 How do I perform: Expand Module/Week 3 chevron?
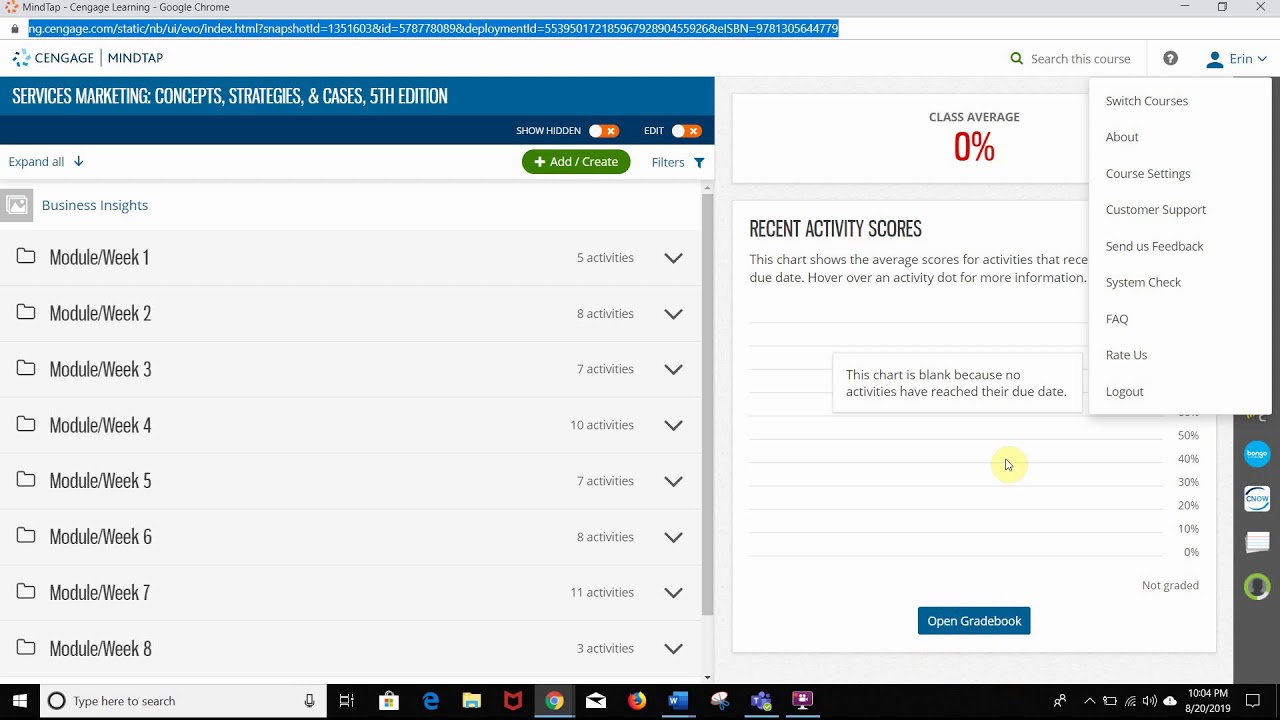tap(674, 369)
